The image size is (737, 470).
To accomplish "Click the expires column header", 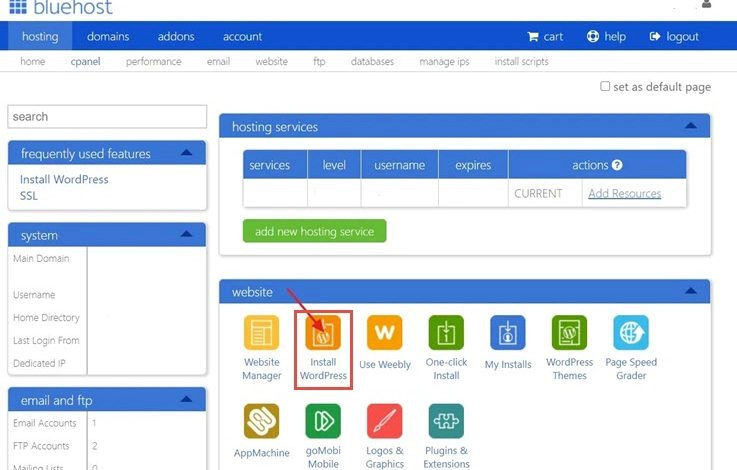I will click(x=473, y=165).
